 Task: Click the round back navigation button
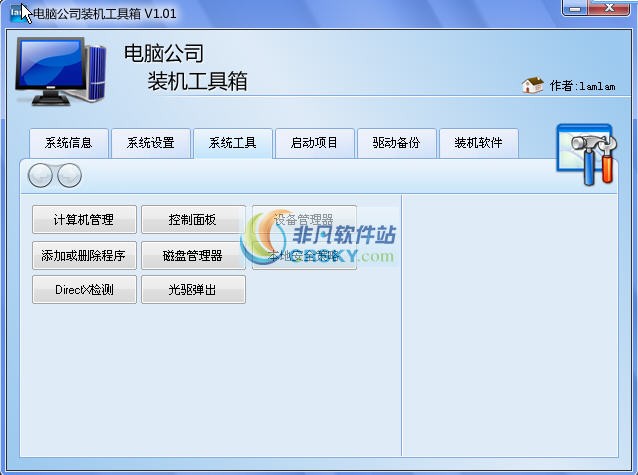tap(40, 175)
